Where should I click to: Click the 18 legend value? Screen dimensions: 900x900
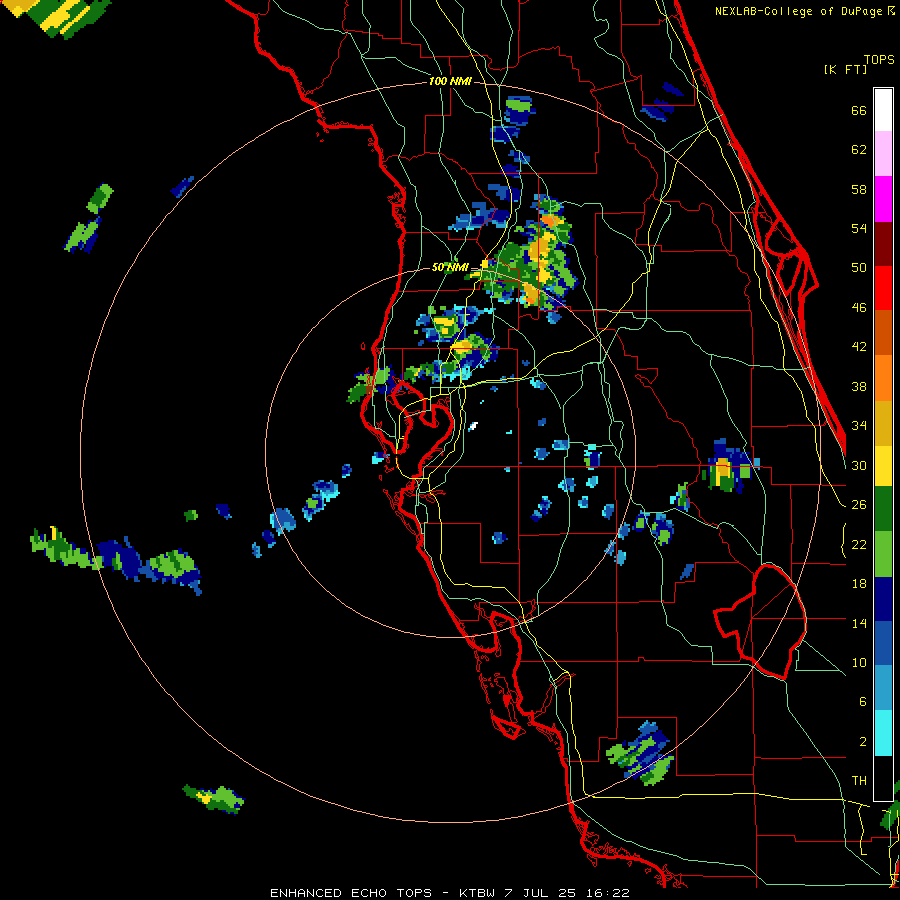click(x=859, y=584)
